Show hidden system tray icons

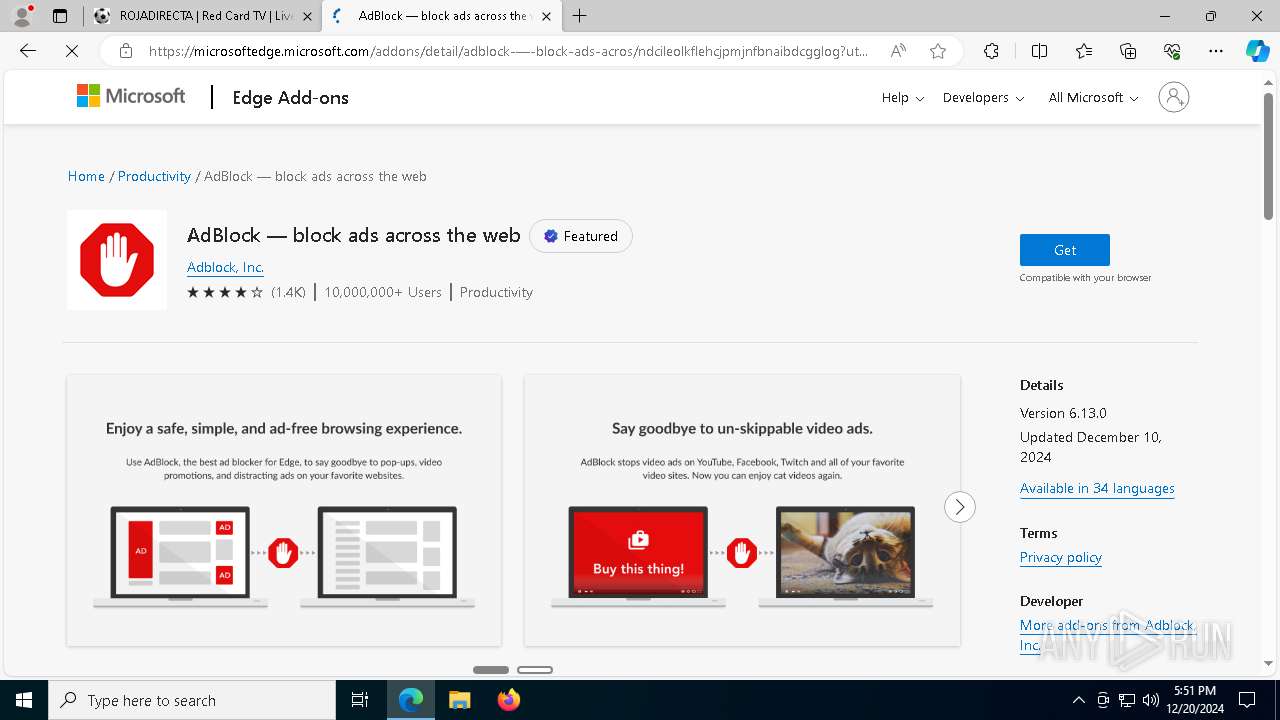(x=1078, y=700)
